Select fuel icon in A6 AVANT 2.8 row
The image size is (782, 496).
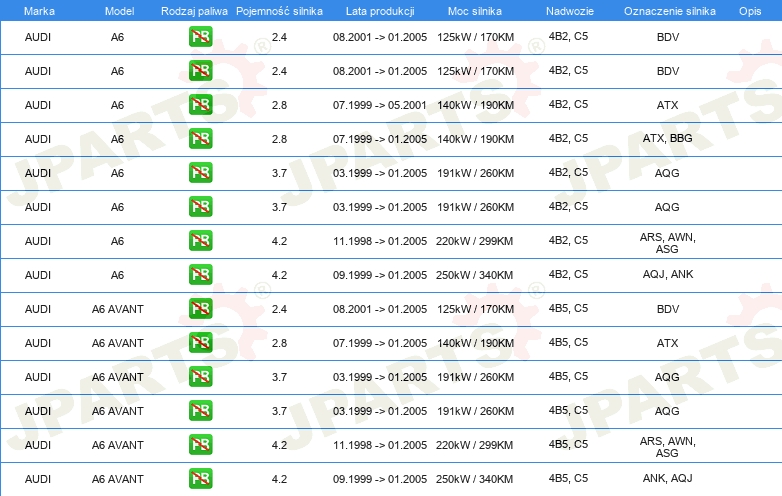pos(200,343)
